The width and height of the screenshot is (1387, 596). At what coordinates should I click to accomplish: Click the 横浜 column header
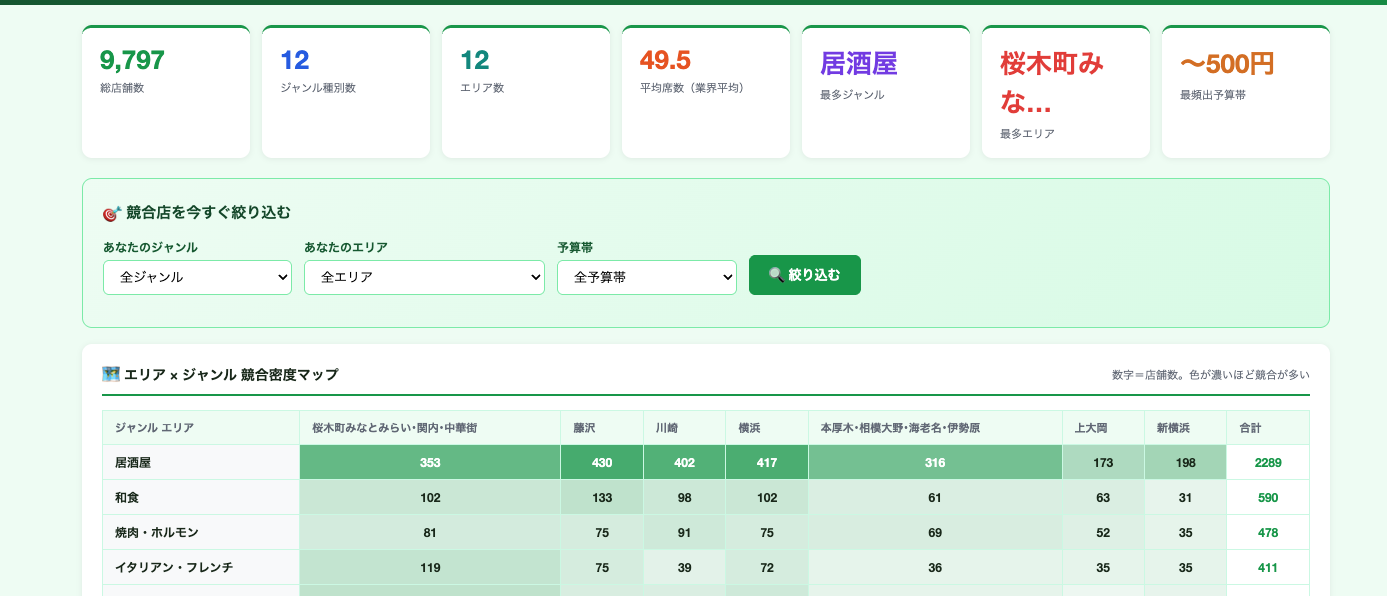(767, 428)
